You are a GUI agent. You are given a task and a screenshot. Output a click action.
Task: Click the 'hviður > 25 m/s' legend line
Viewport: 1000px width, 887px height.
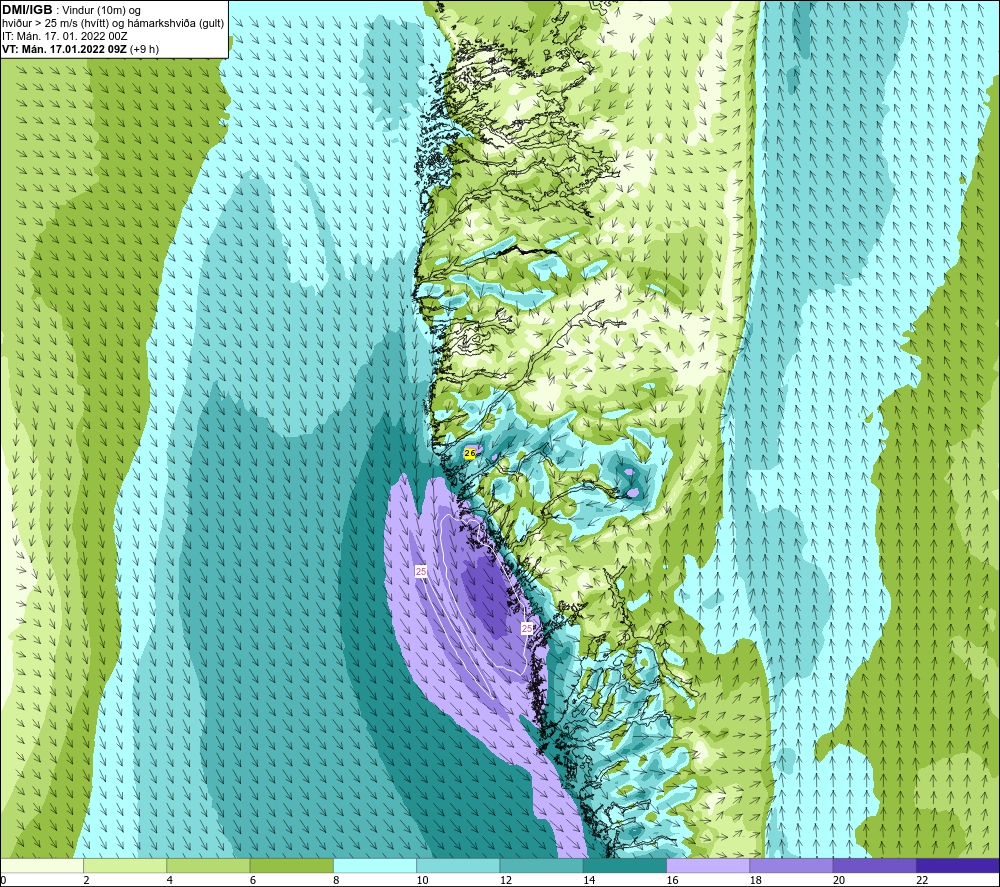(113, 24)
